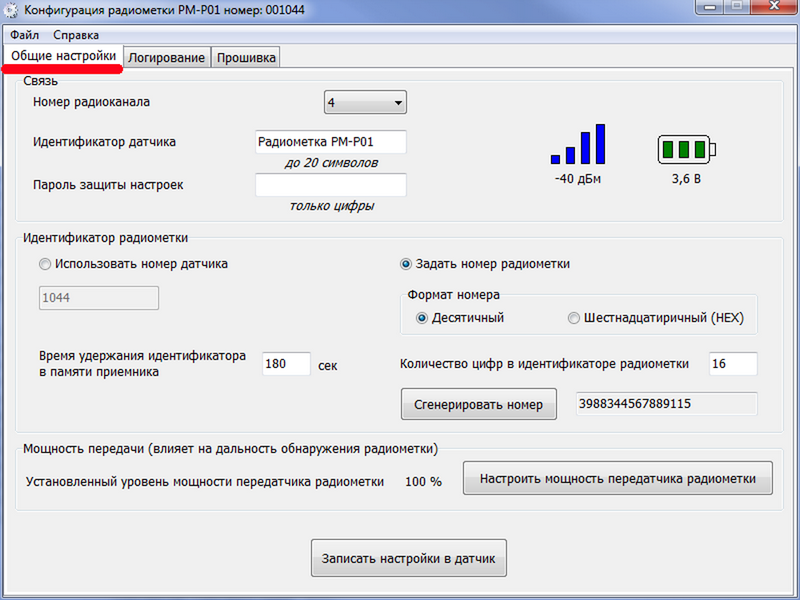Click the 'Идентификатор радиометки' group label
This screenshot has width=800, height=600.
coord(106,238)
